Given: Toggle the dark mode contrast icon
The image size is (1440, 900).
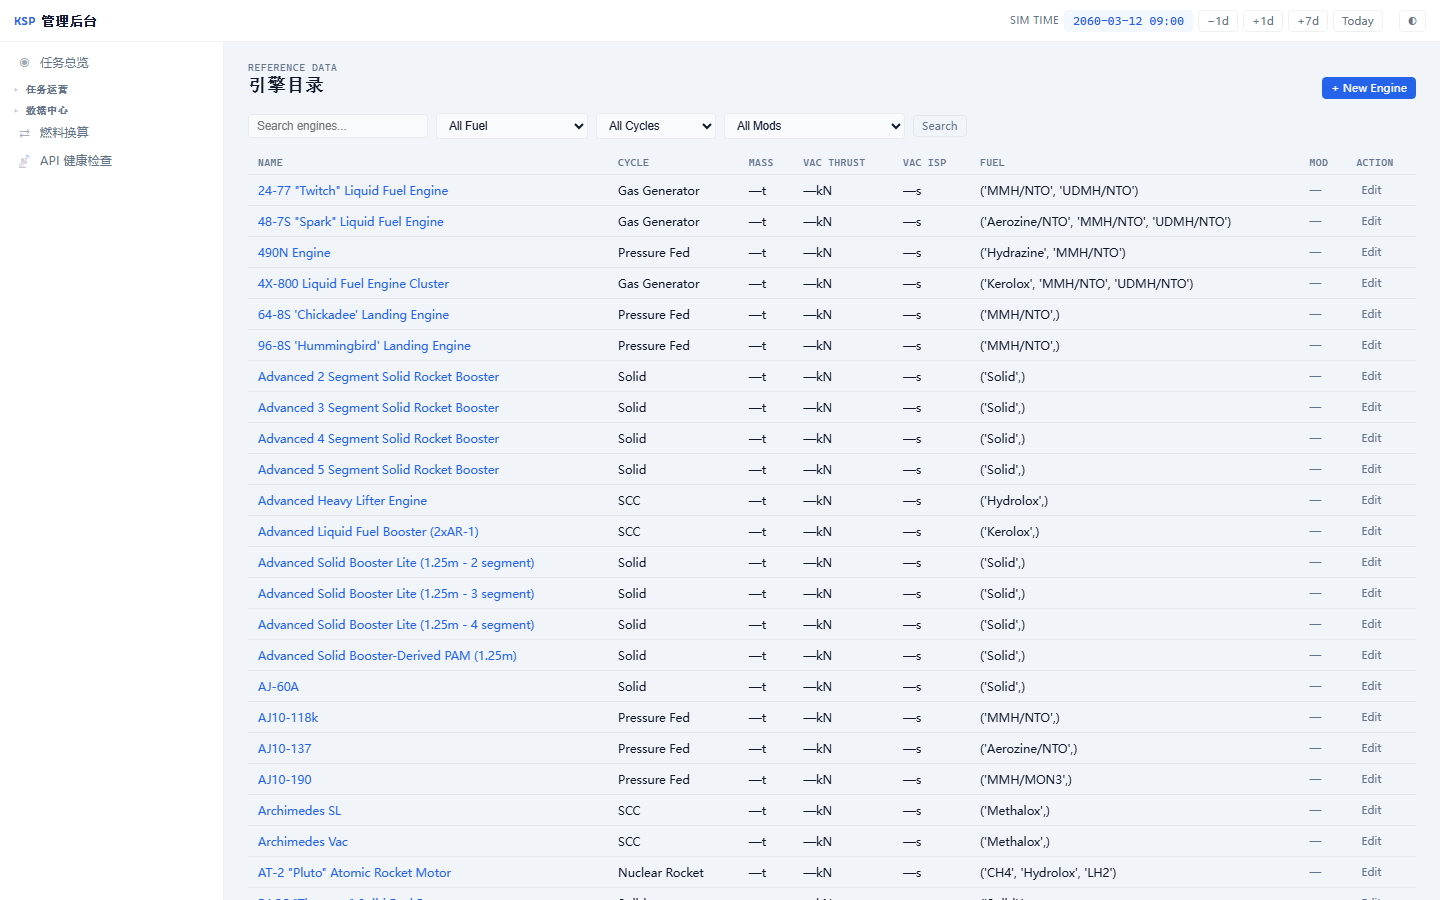Looking at the screenshot, I should point(1413,21).
